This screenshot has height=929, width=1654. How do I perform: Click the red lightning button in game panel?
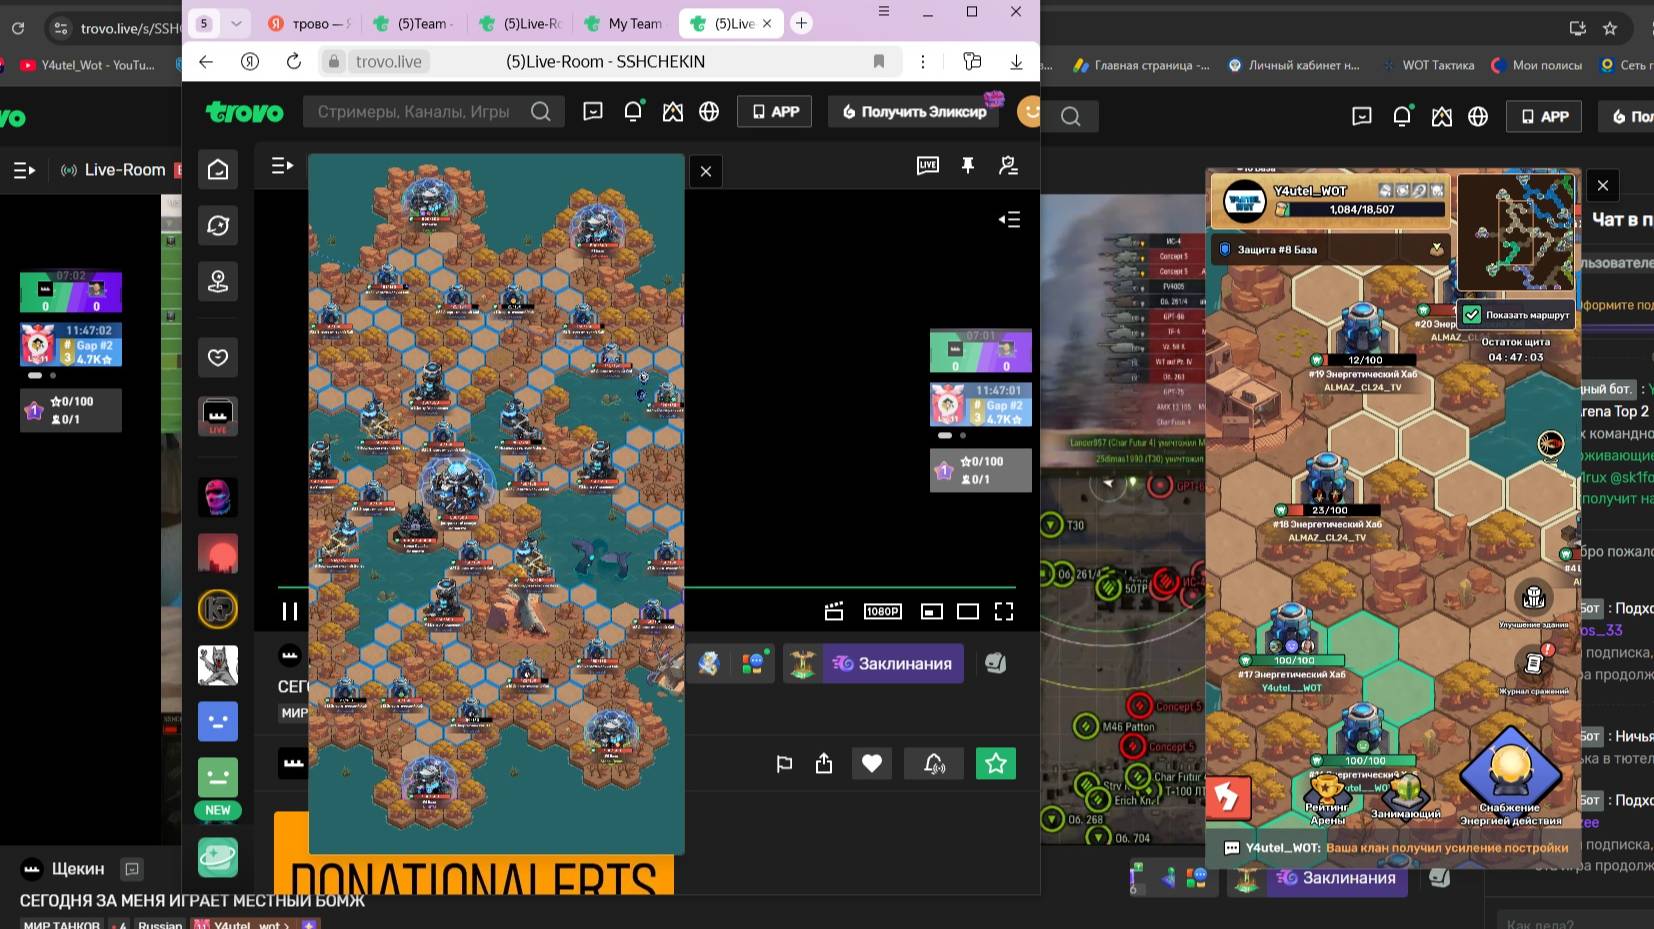coord(1228,798)
